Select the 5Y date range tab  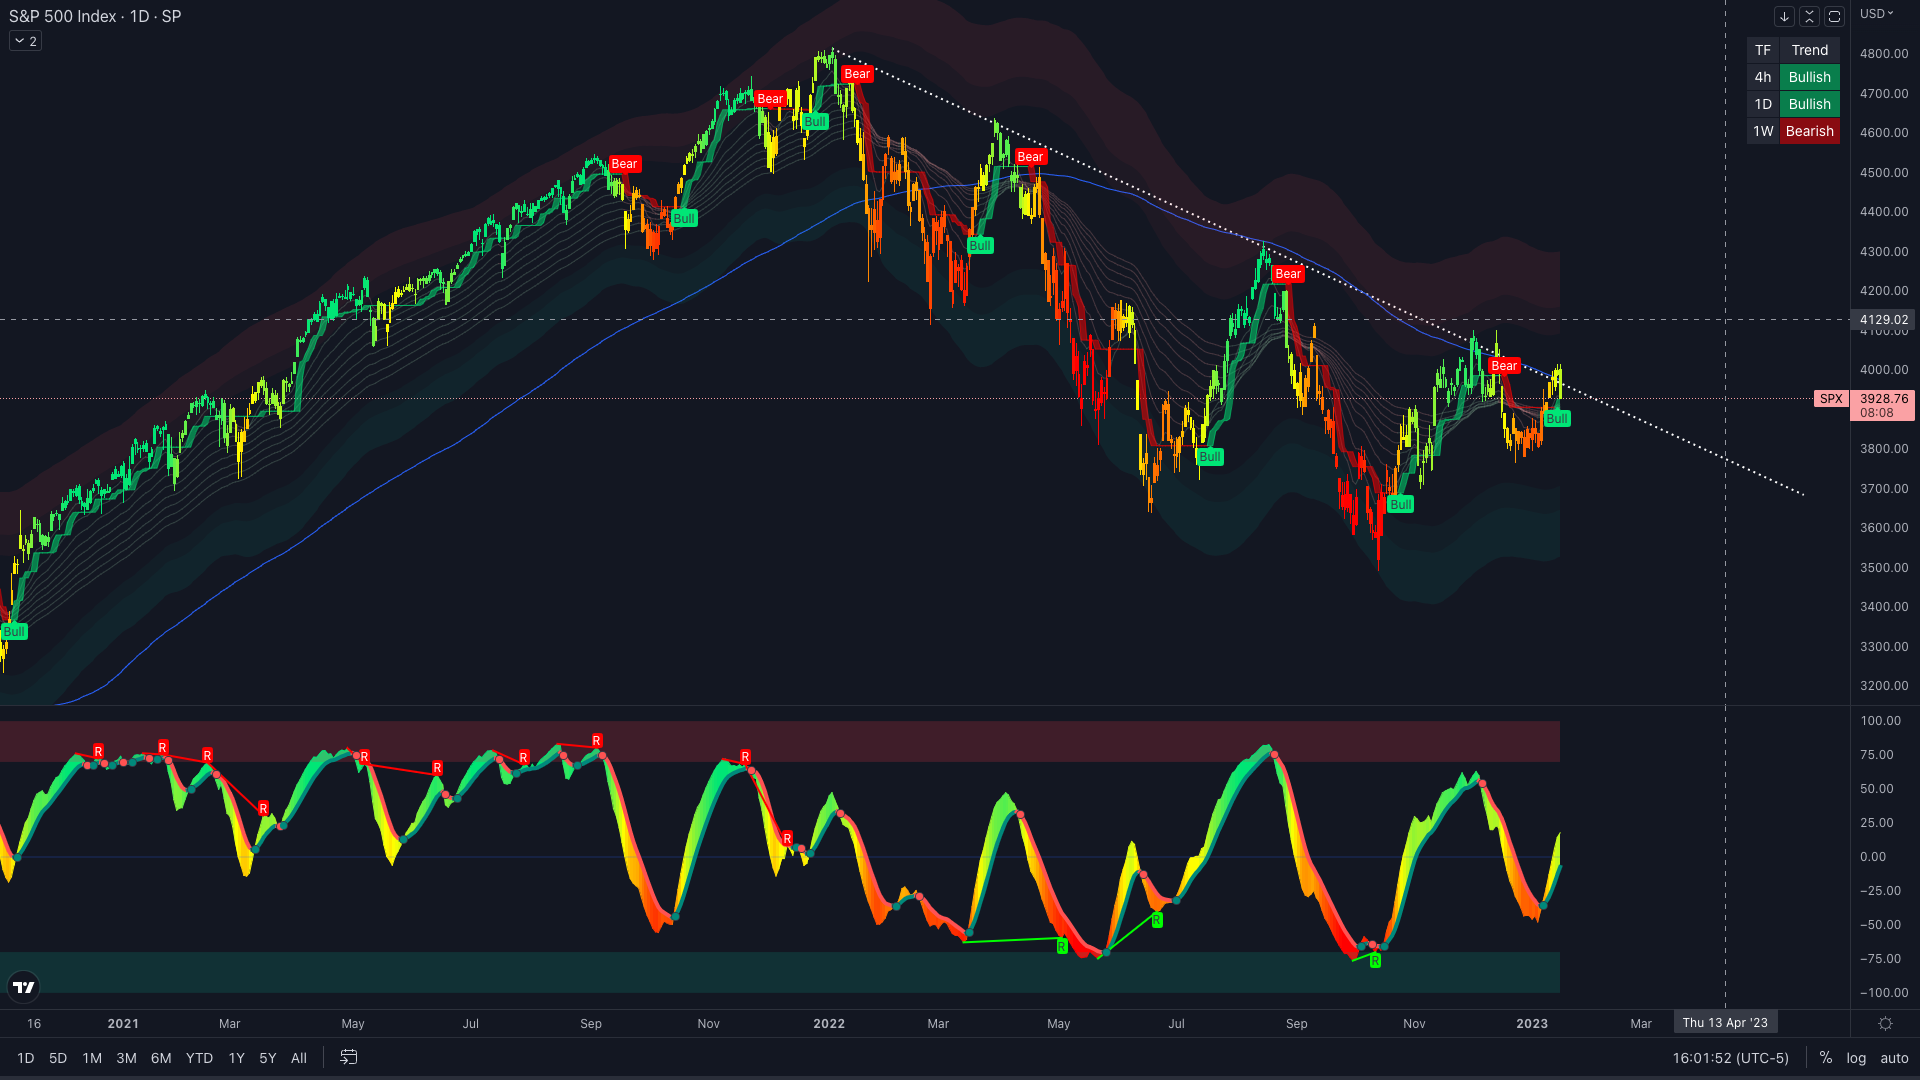267,1058
